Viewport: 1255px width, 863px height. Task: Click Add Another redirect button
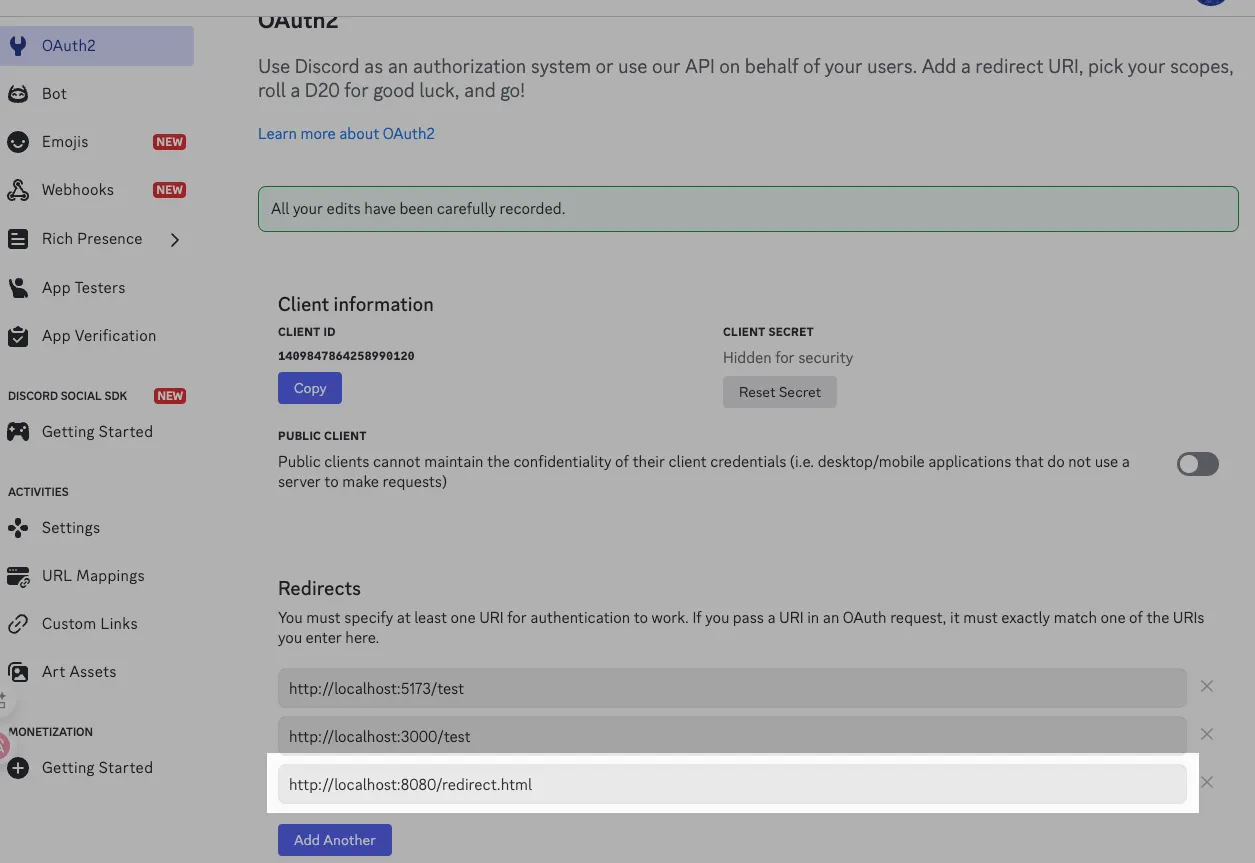[334, 840]
